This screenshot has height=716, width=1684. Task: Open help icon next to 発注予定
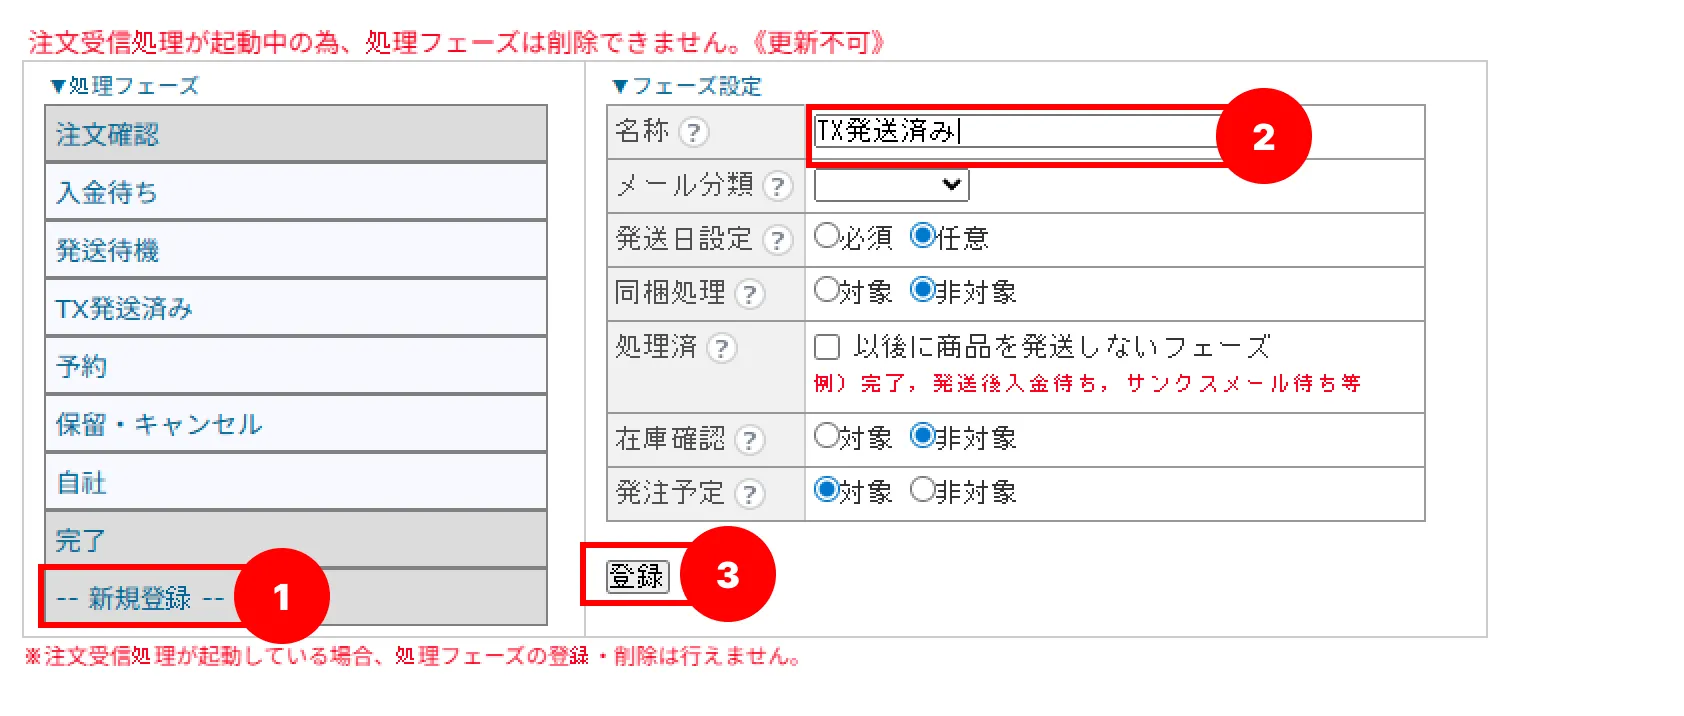(749, 494)
